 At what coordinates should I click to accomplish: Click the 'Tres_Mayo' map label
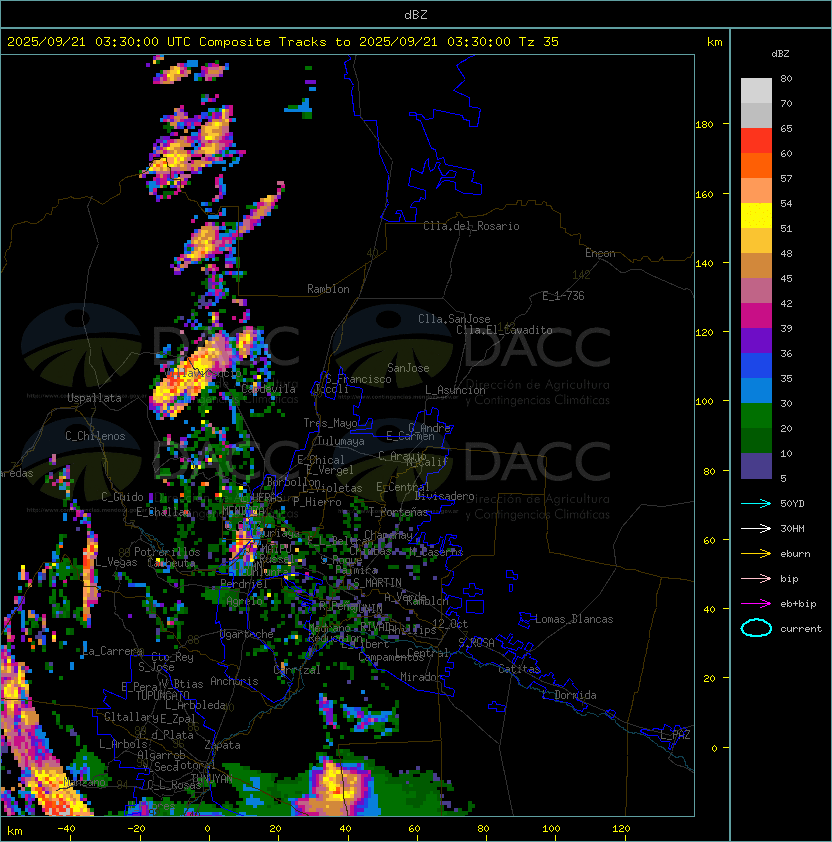coord(330,423)
